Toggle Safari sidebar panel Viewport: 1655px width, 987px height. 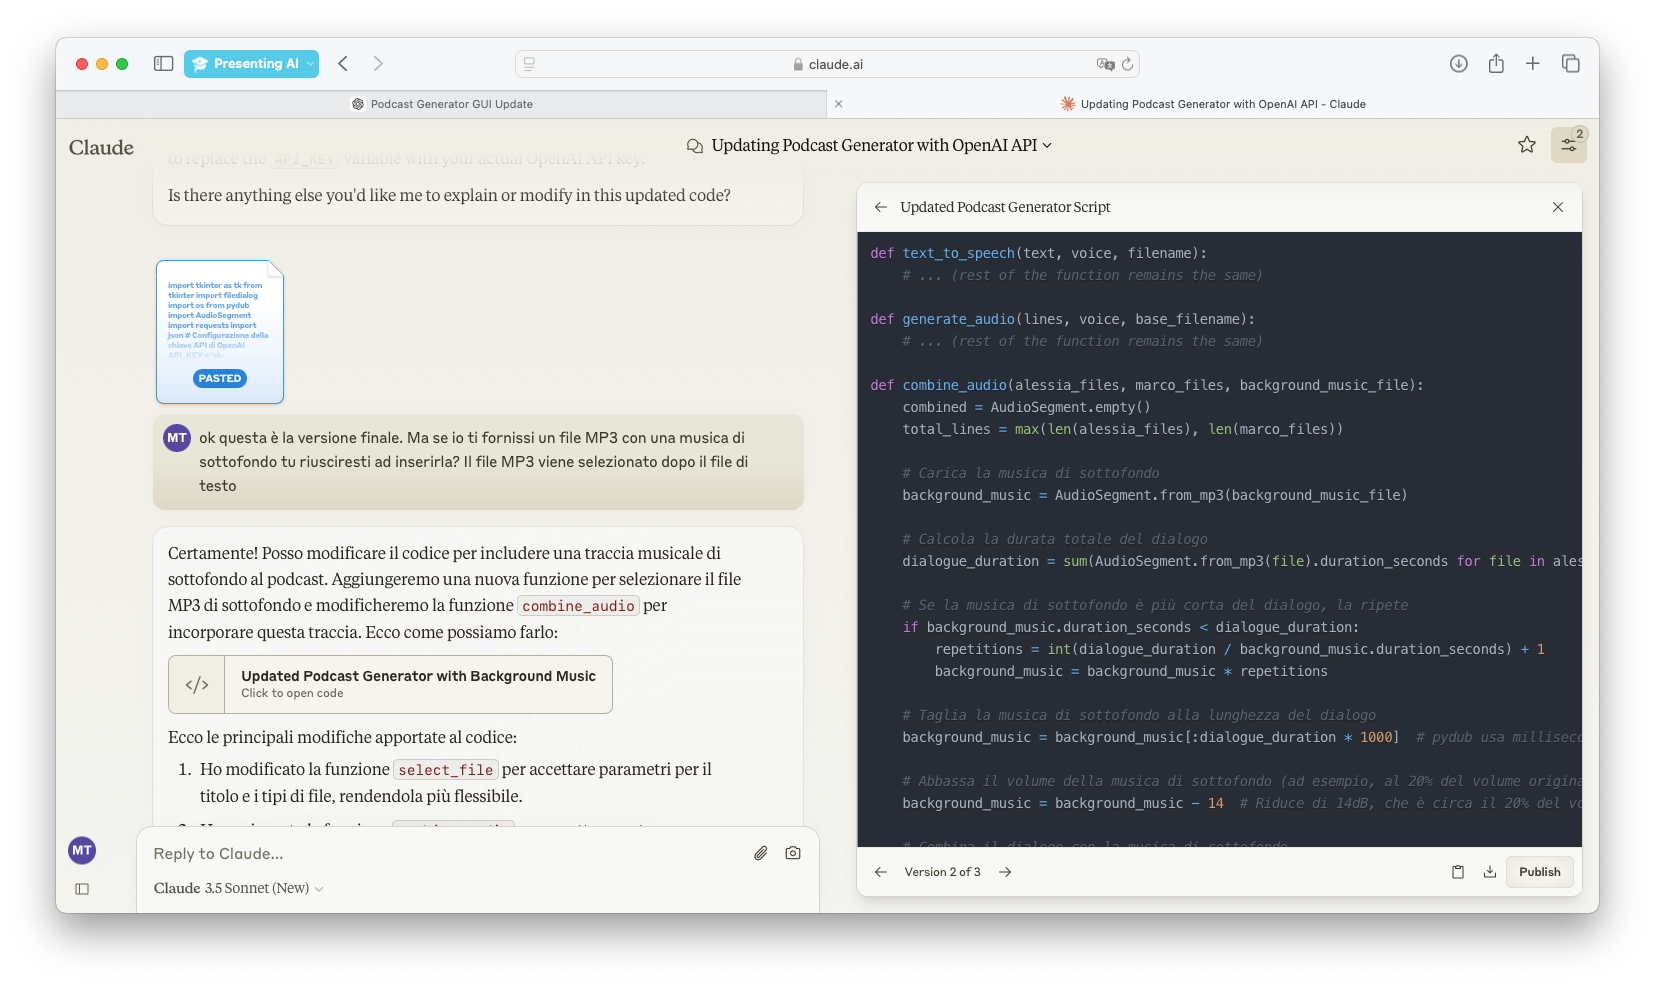tap(163, 64)
